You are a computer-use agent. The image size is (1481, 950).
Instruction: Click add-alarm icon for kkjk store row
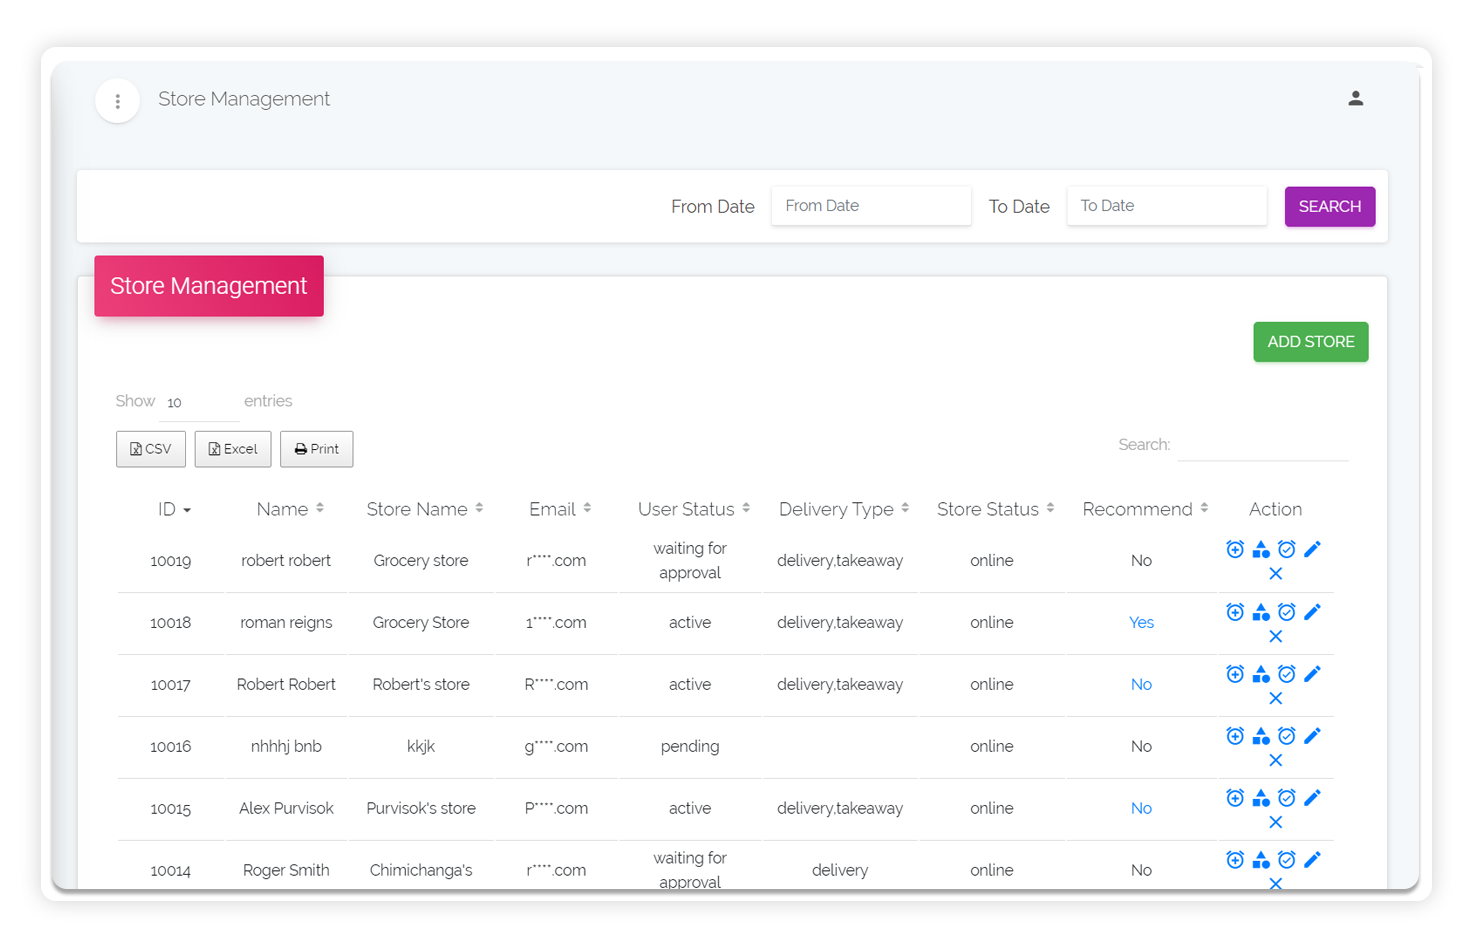pos(1235,736)
